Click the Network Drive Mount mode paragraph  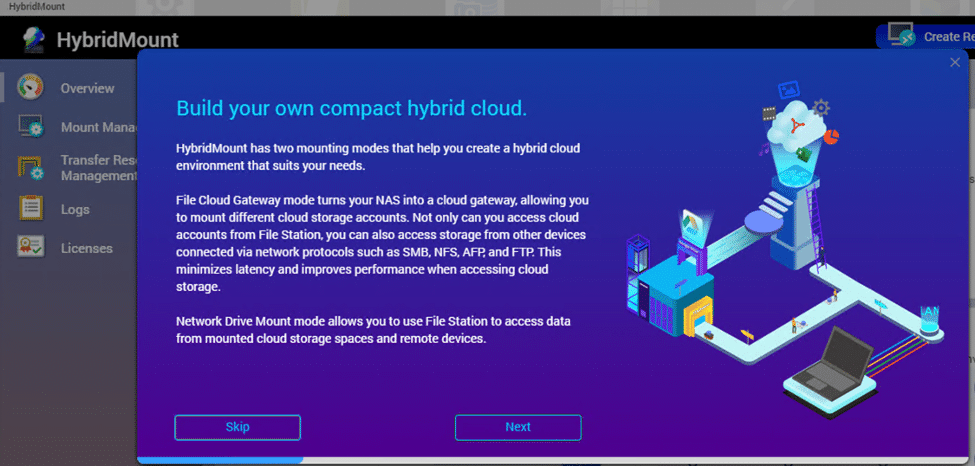coord(373,331)
